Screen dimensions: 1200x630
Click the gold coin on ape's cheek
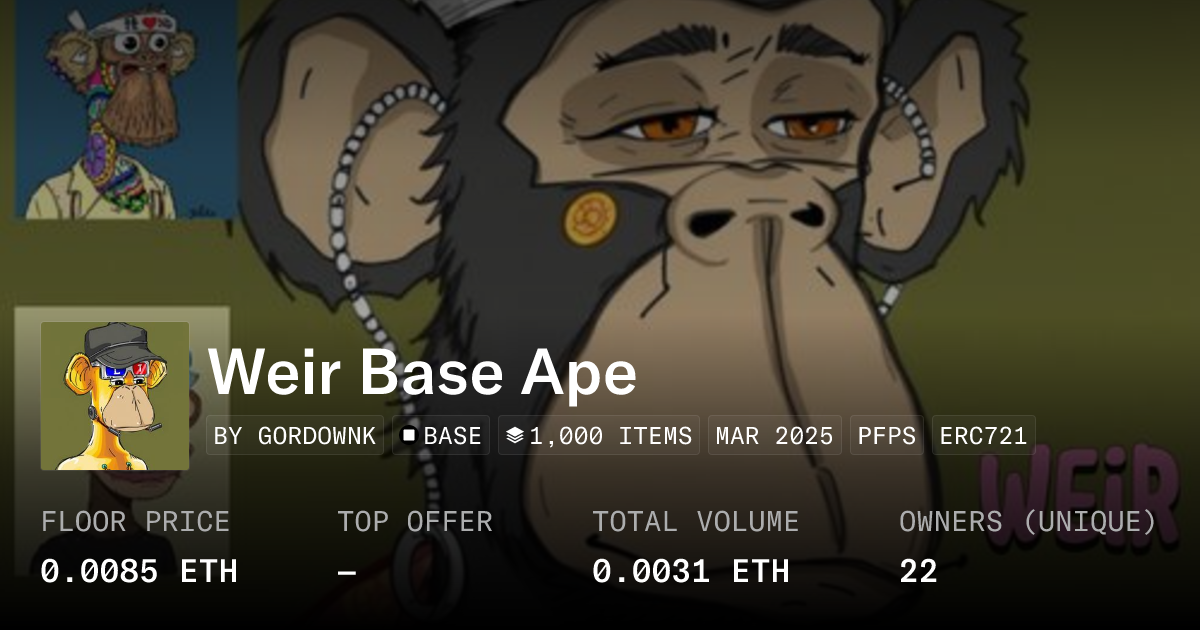click(590, 220)
